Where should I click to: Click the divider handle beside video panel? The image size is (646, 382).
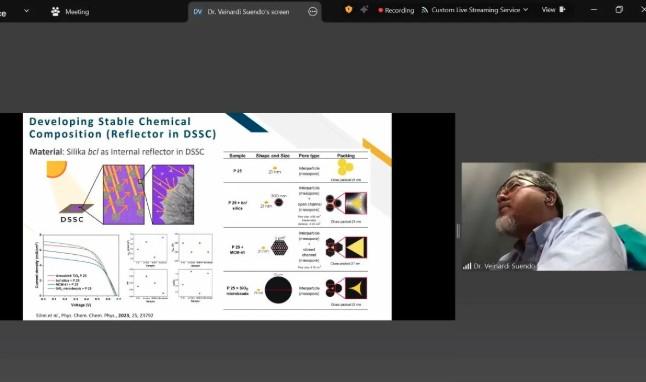click(x=458, y=231)
